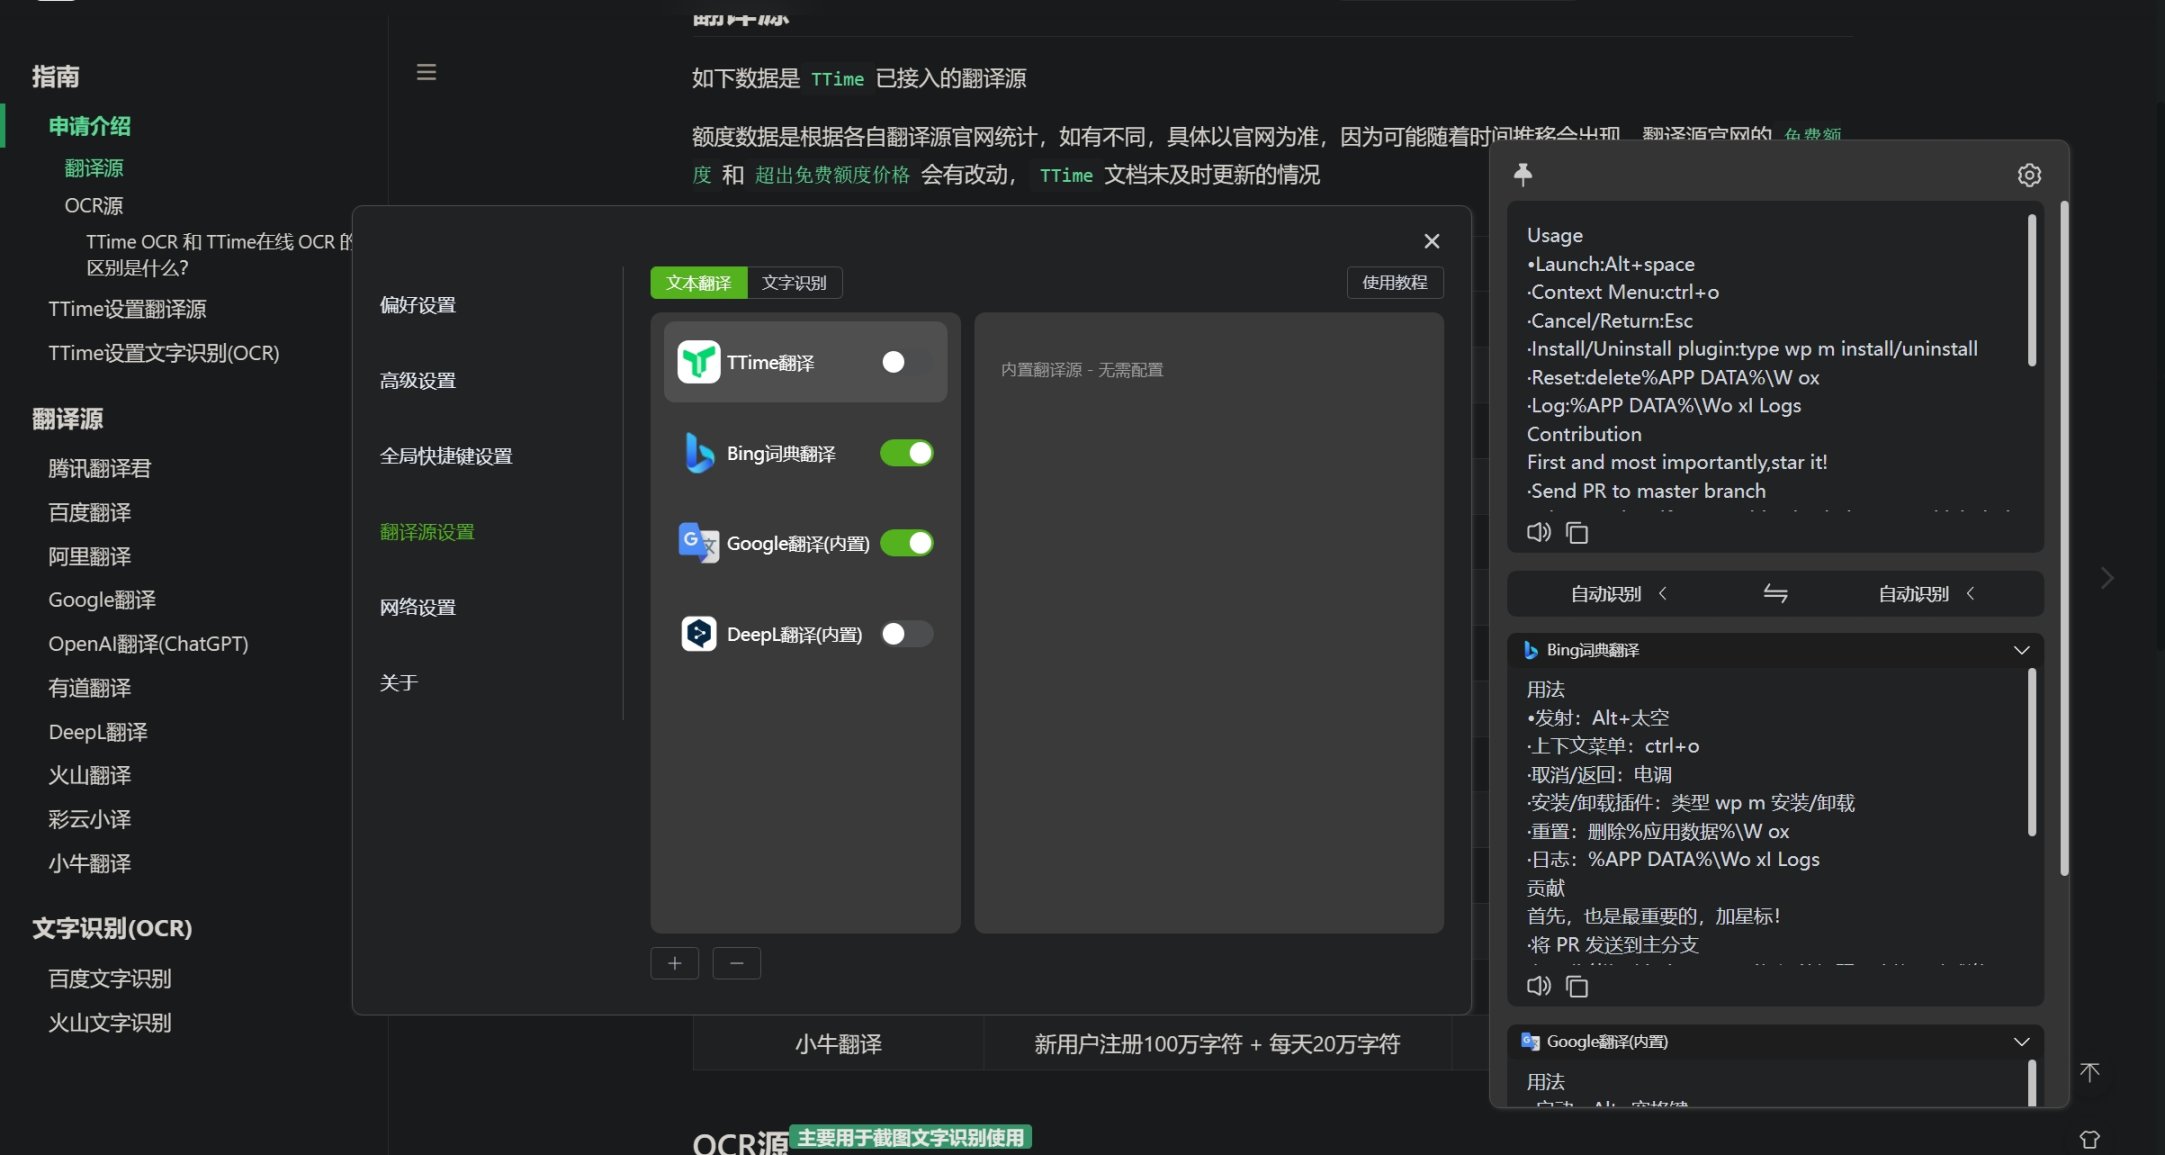Open 申请介绍 in docs sidebar
Viewport: 2165px width, 1155px height.
[90, 126]
